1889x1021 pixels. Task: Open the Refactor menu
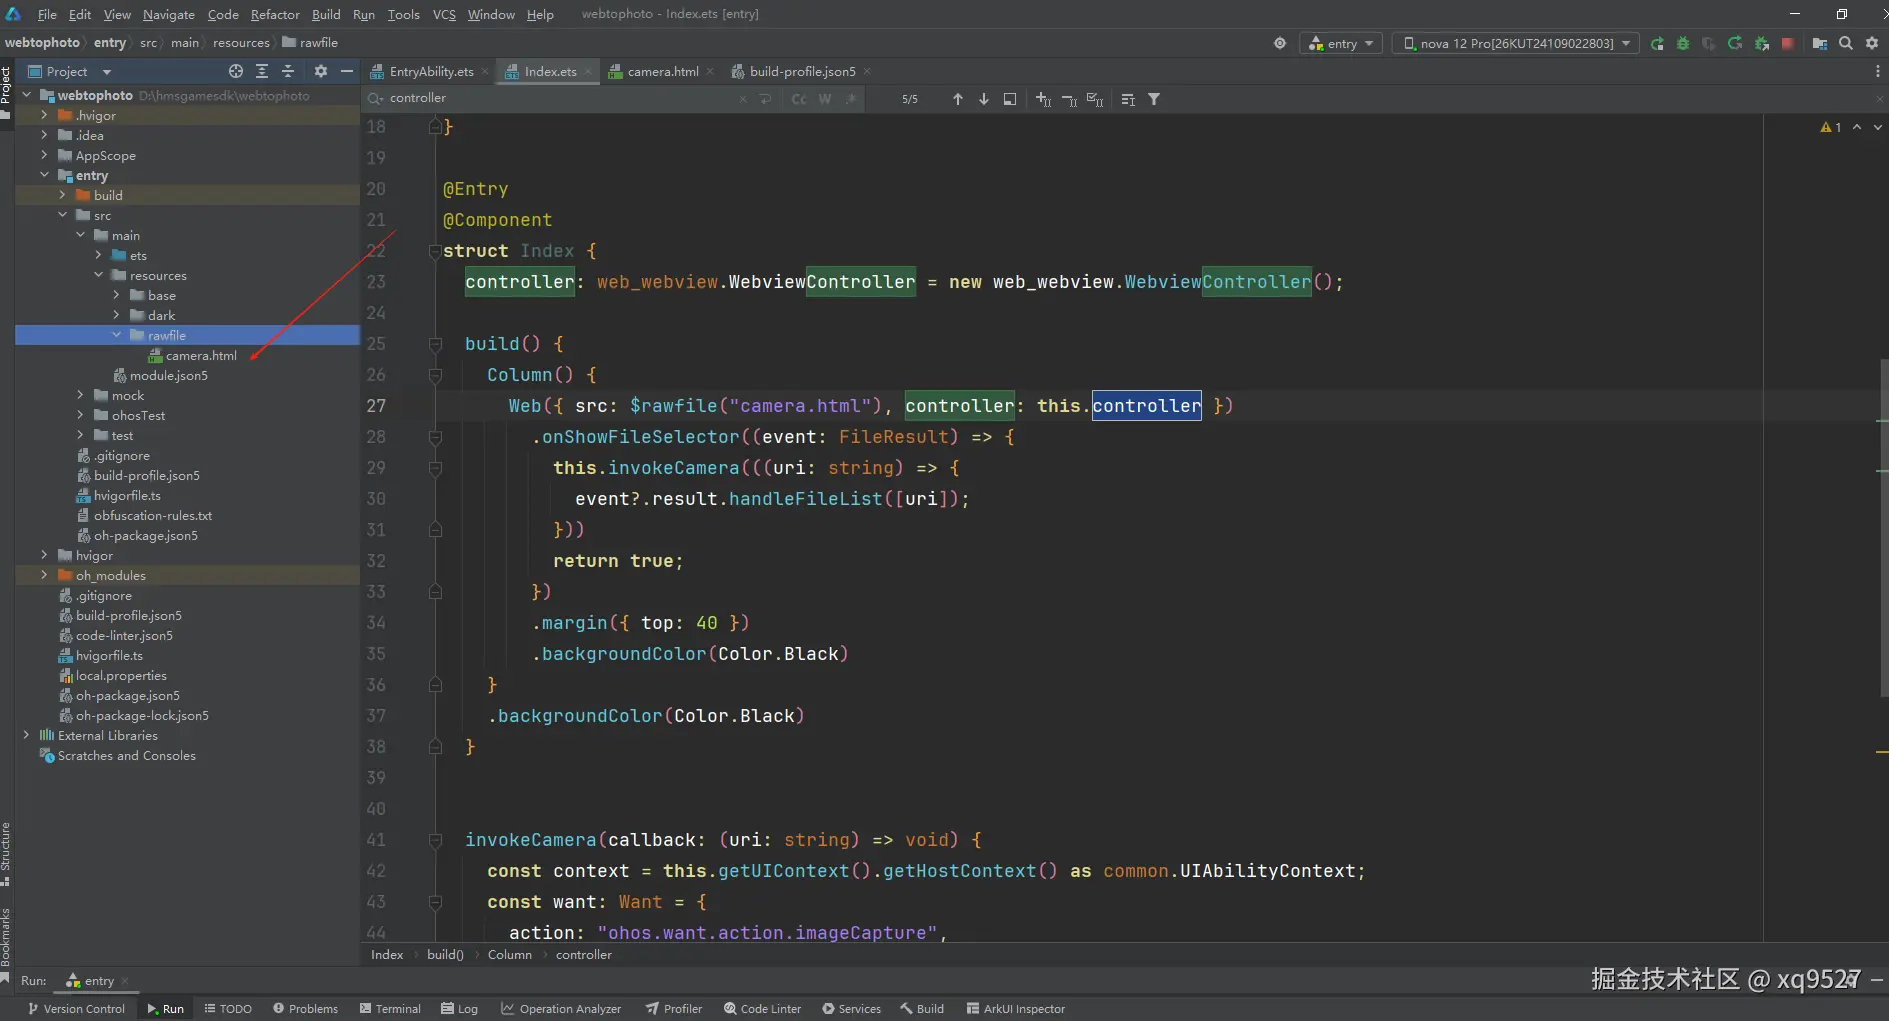tap(275, 14)
